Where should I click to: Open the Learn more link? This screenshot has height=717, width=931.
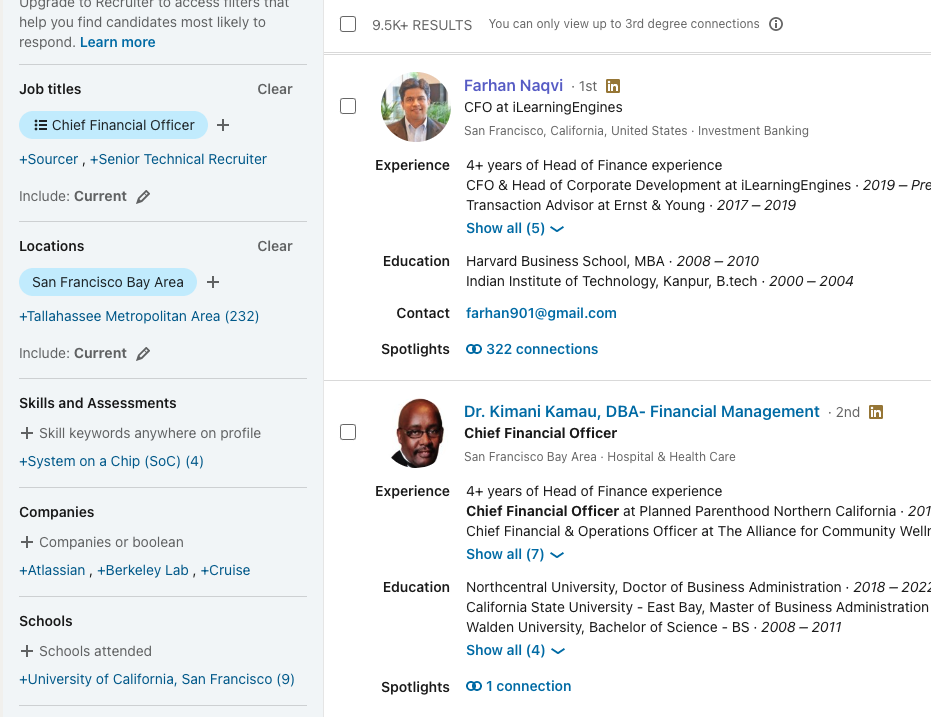pyautogui.click(x=118, y=42)
